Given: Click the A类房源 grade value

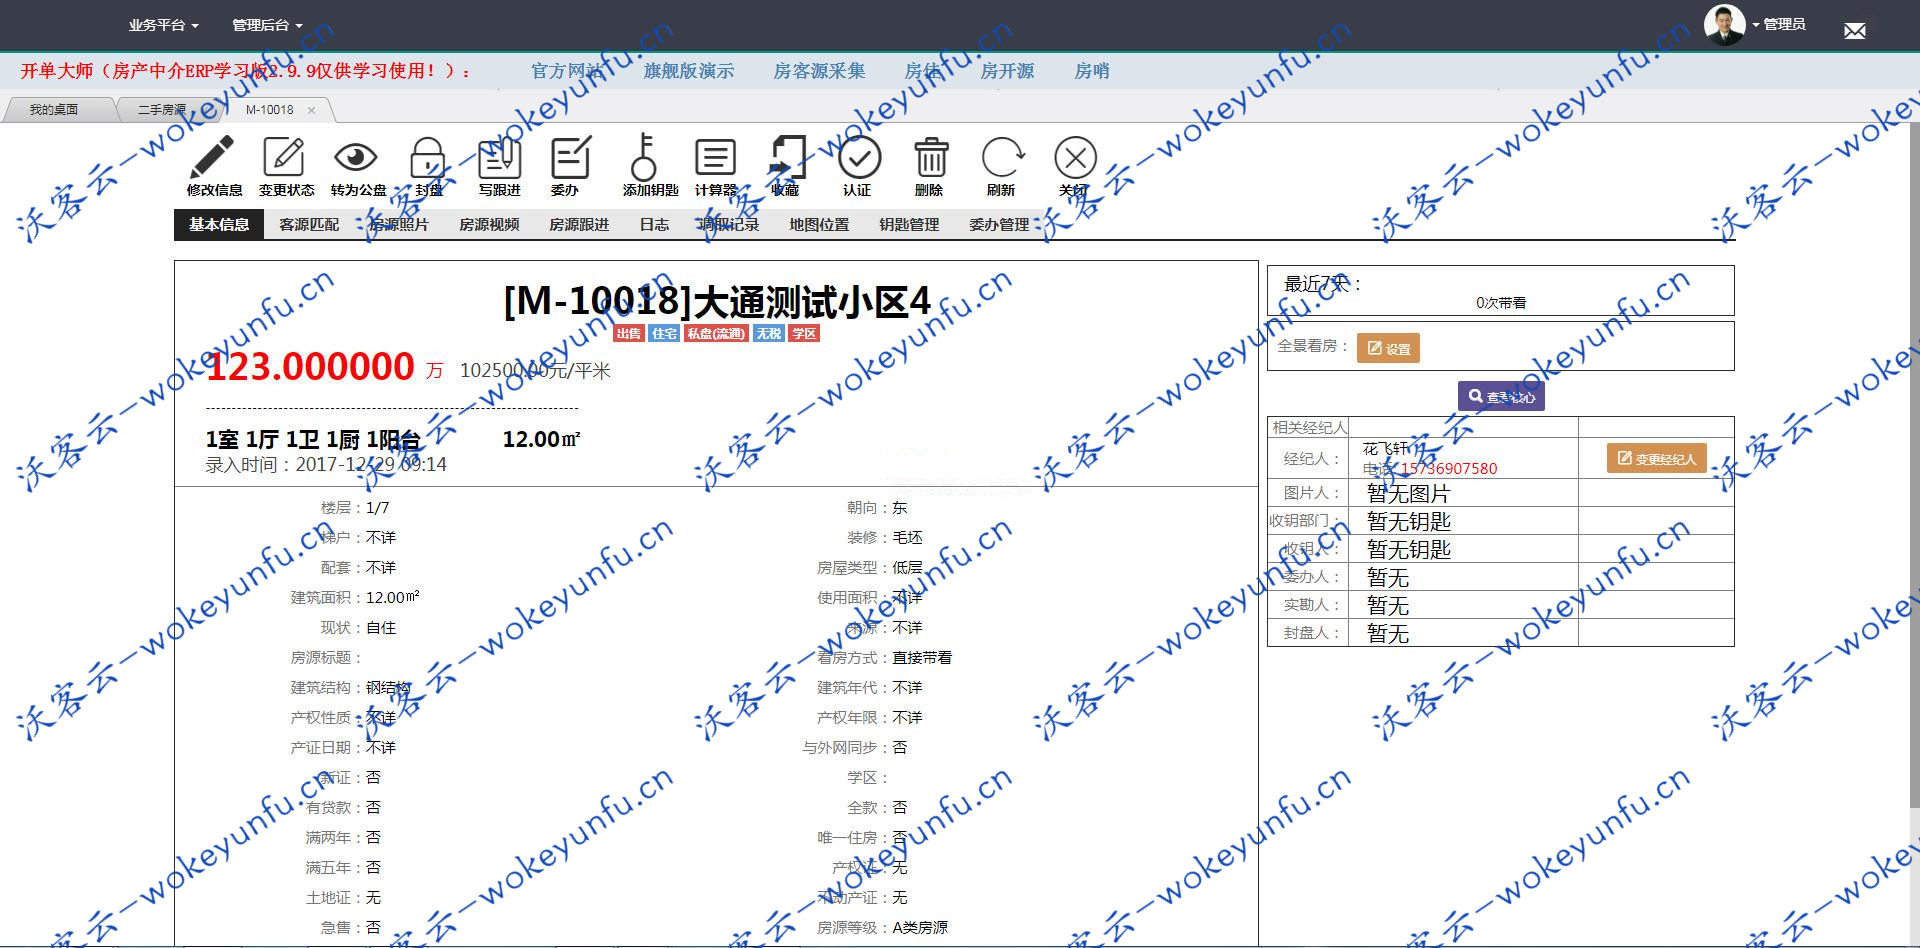Looking at the screenshot, I should point(920,927).
